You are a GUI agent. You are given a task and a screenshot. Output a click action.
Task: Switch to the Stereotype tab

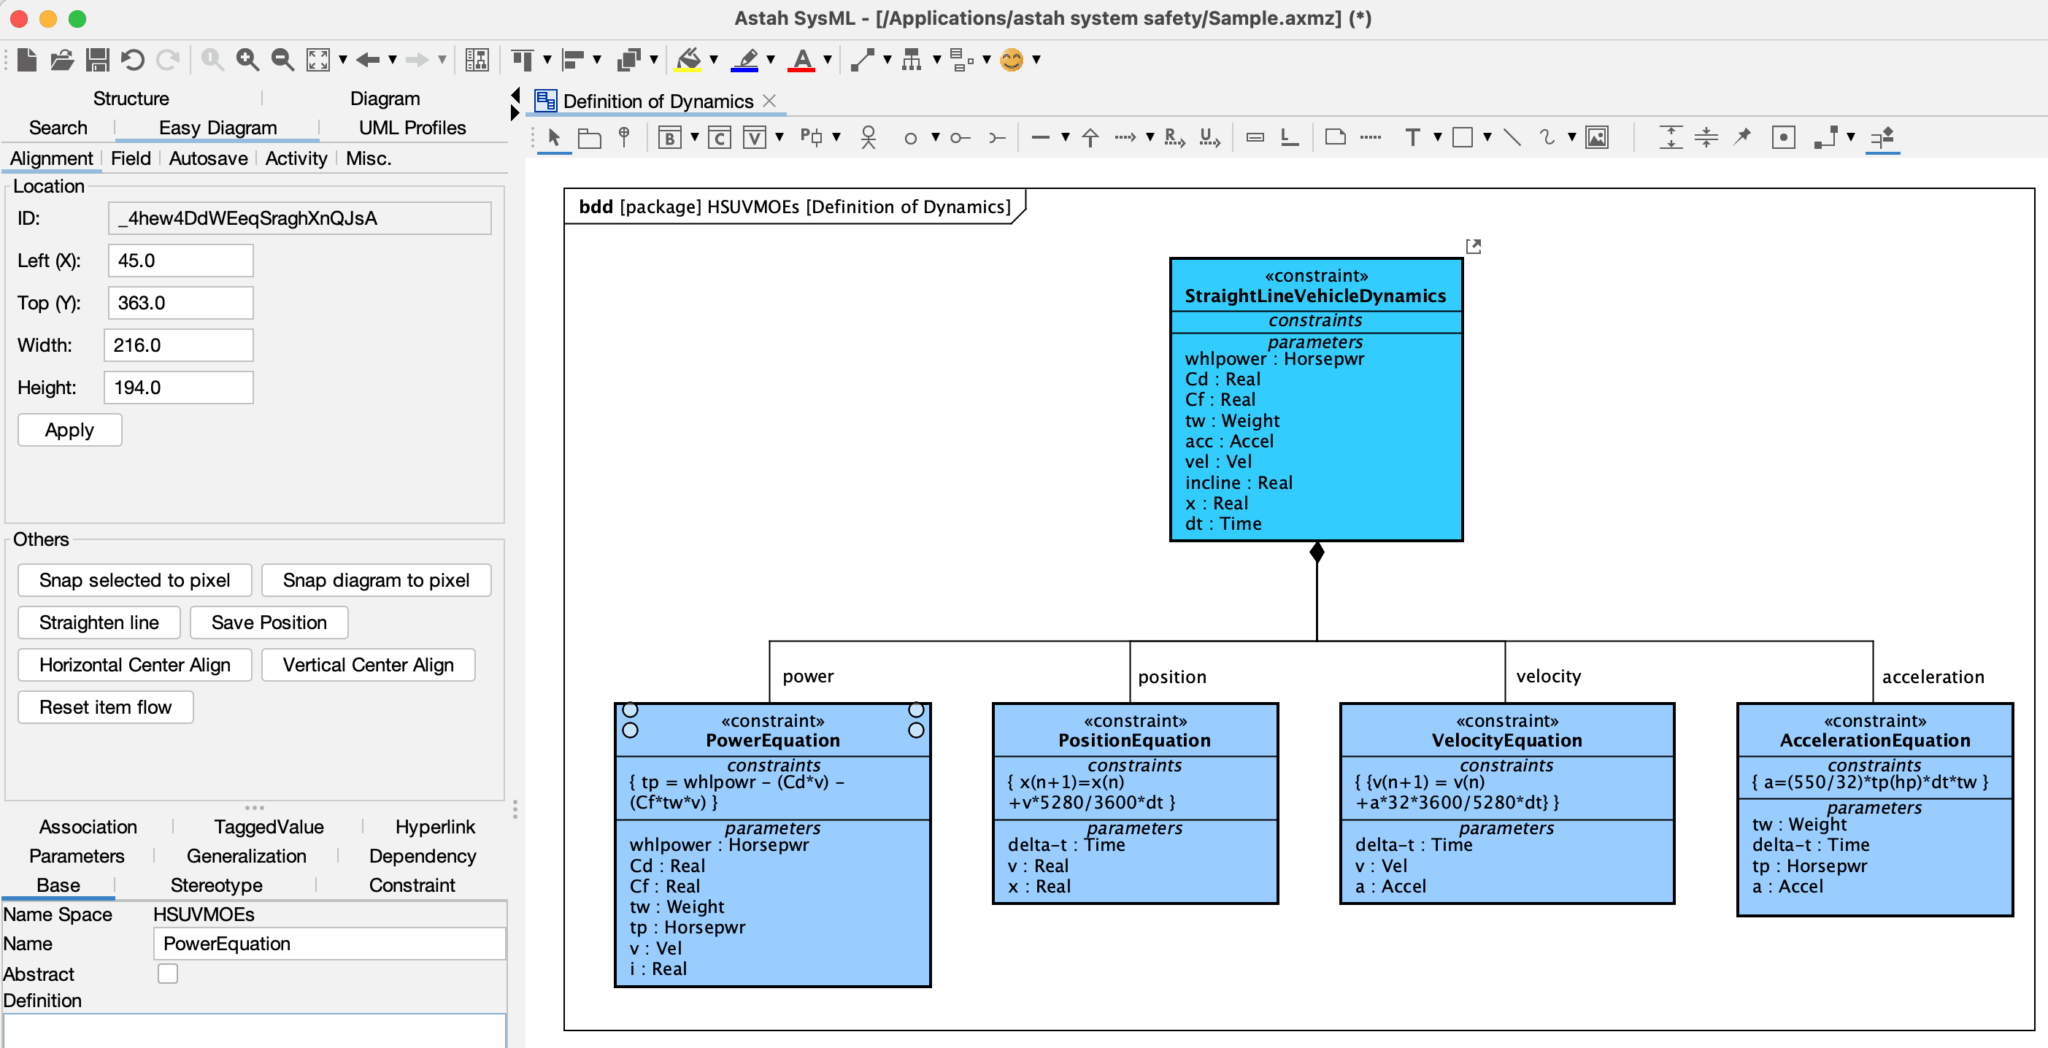(x=216, y=885)
